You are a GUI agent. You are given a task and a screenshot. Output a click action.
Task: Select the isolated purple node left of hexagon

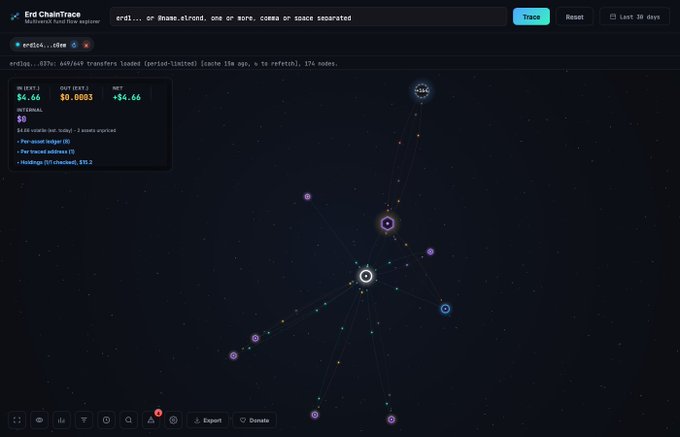[x=307, y=197]
